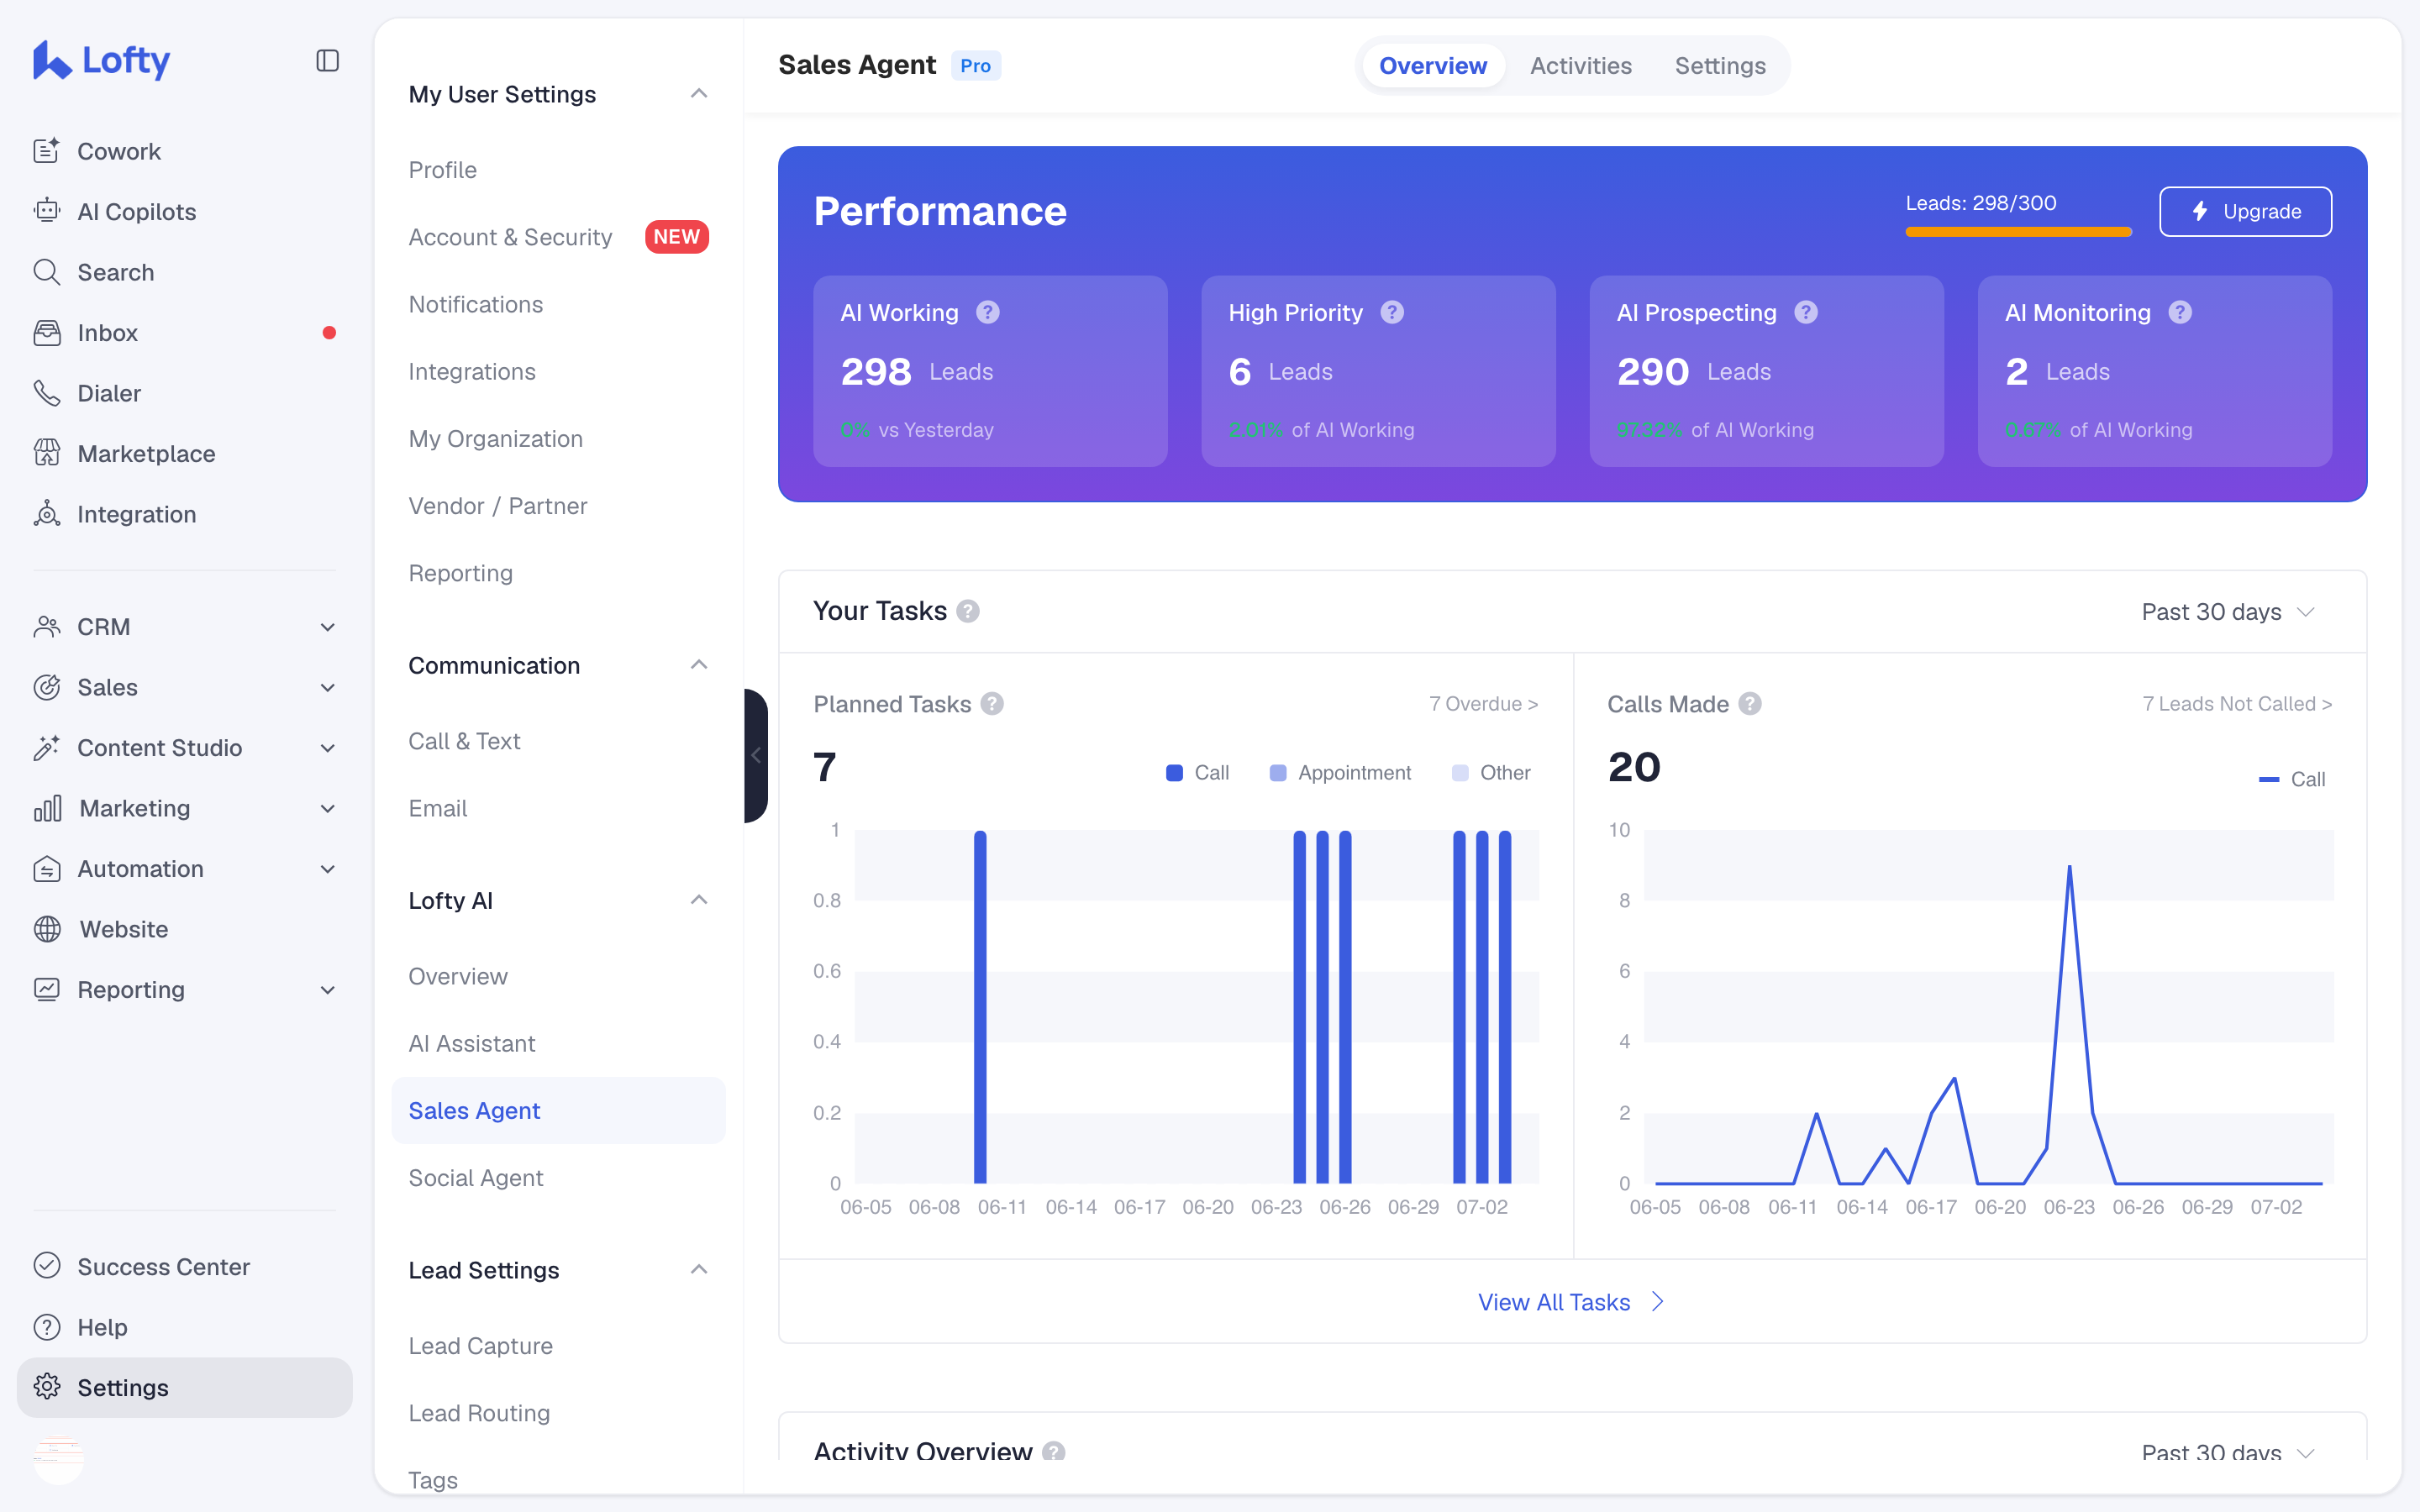Collapse My User Settings section
The width and height of the screenshot is (2420, 1512).
pos(699,94)
